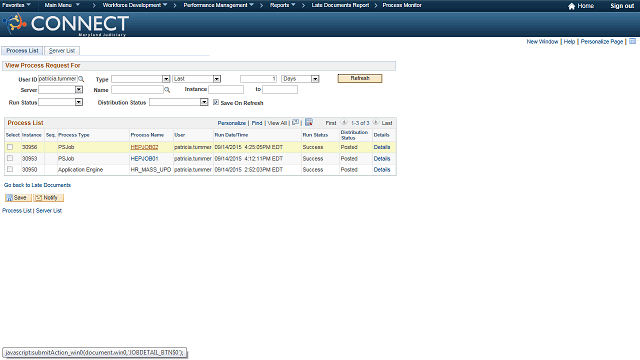Viewport: 640px width, 360px height.
Task: Click the Instance from input field
Action: (x=226, y=89)
